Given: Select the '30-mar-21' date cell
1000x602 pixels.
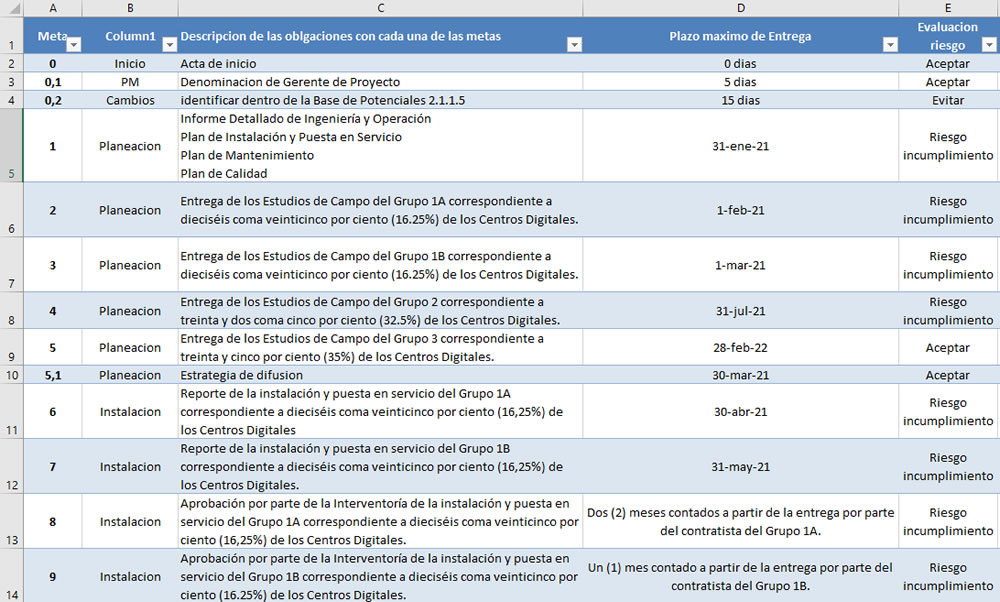Looking at the screenshot, I should pyautogui.click(x=740, y=375).
